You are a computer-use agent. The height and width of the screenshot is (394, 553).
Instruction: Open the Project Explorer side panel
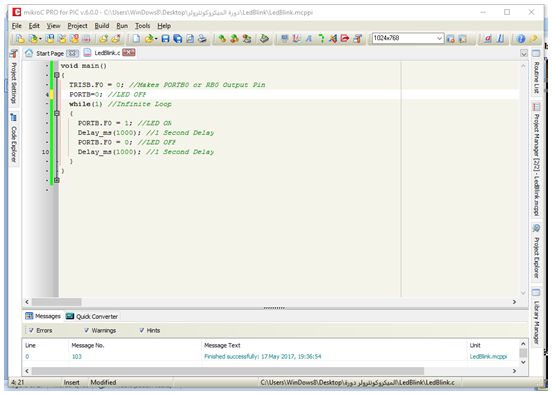pos(536,251)
